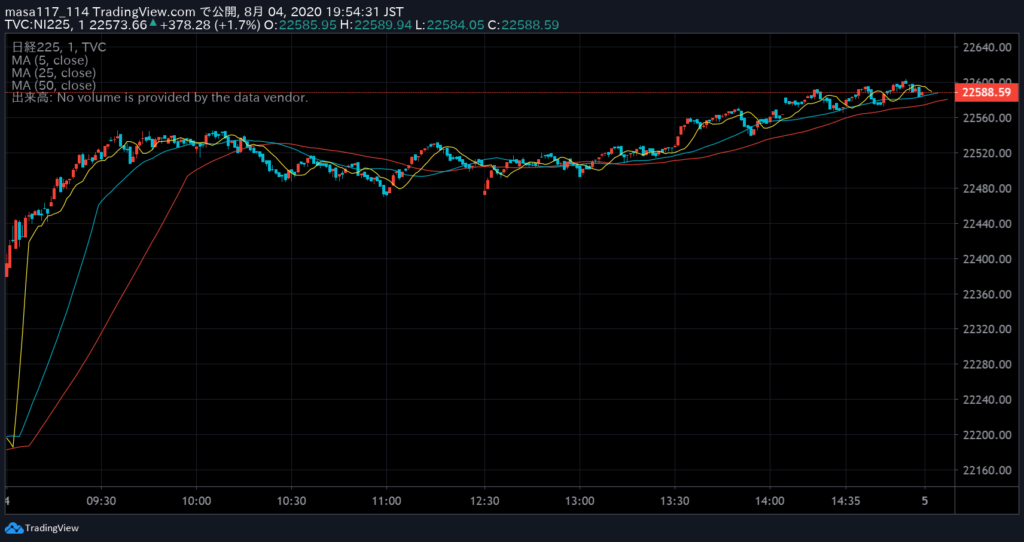Click the 10:00 time axis label
Viewport: 1024px width, 542px height.
(197, 502)
